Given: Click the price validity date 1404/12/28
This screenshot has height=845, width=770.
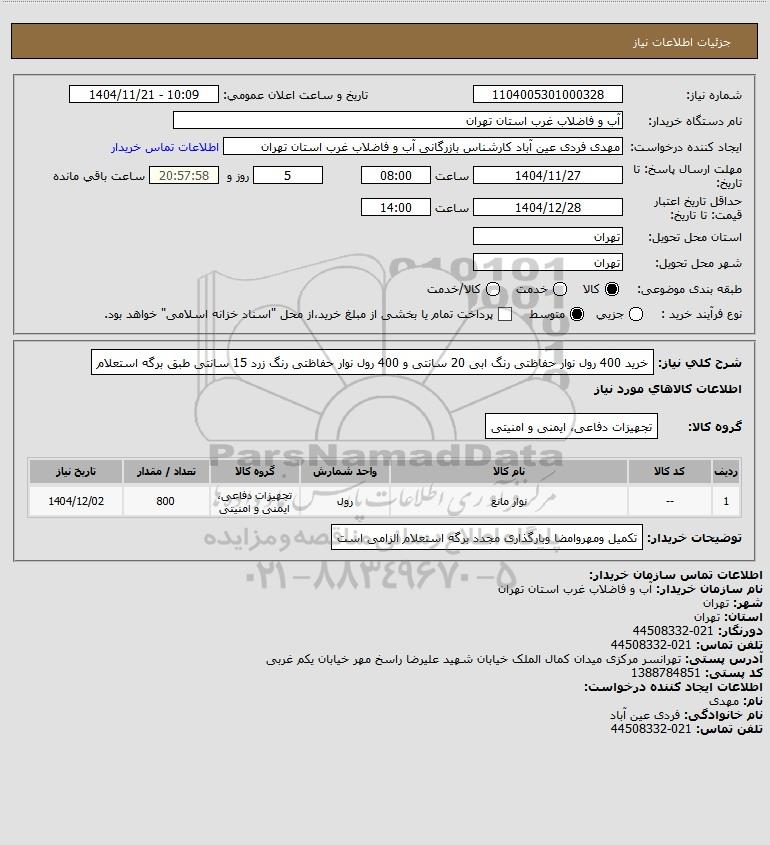Looking at the screenshot, I should (x=547, y=207).
